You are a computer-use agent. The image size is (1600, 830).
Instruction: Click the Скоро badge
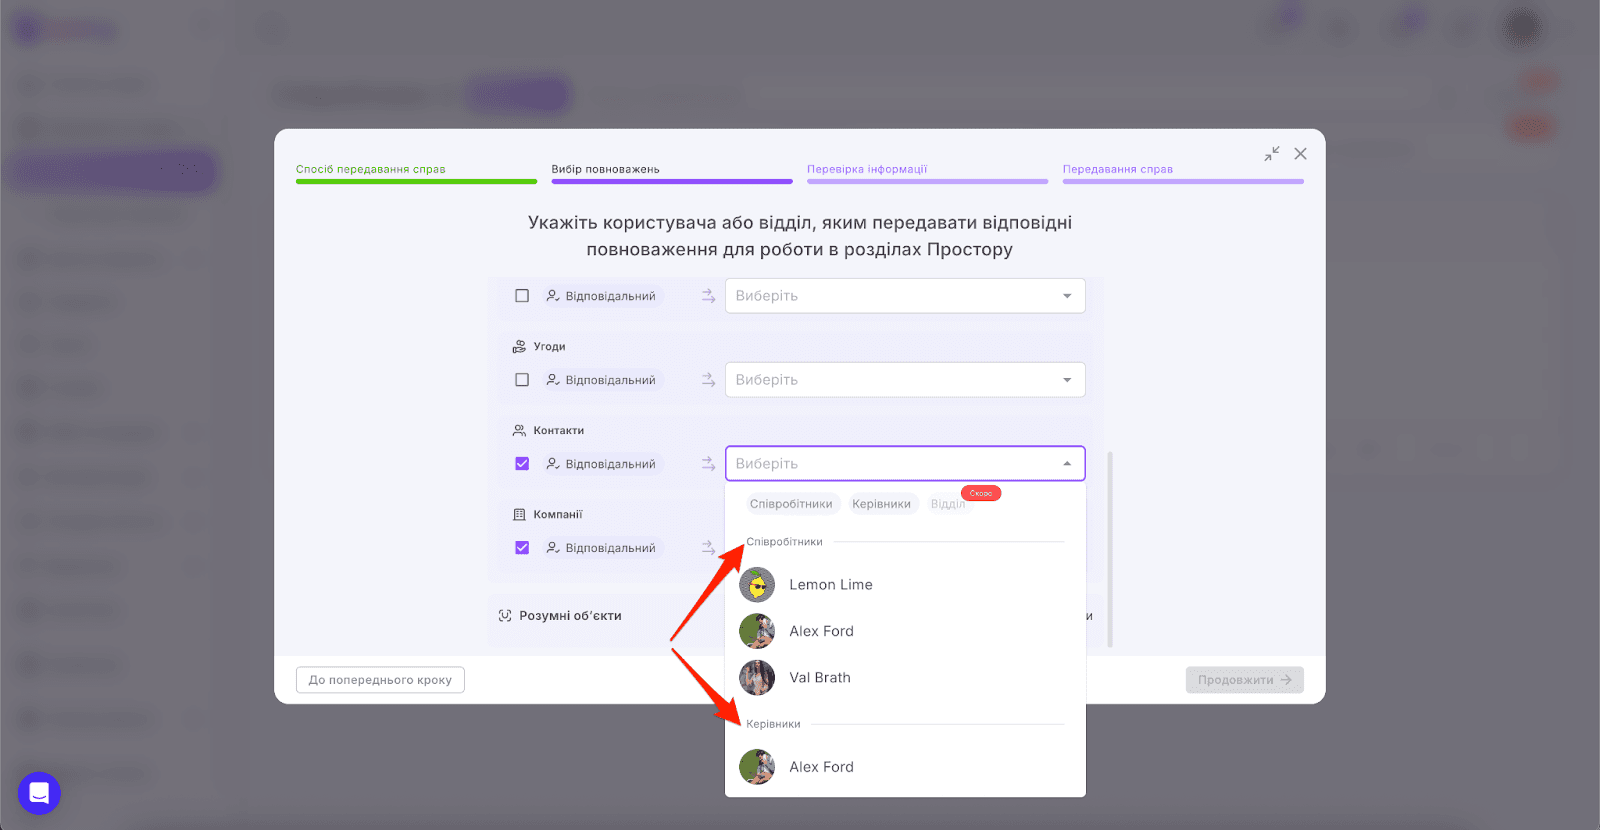pos(981,493)
